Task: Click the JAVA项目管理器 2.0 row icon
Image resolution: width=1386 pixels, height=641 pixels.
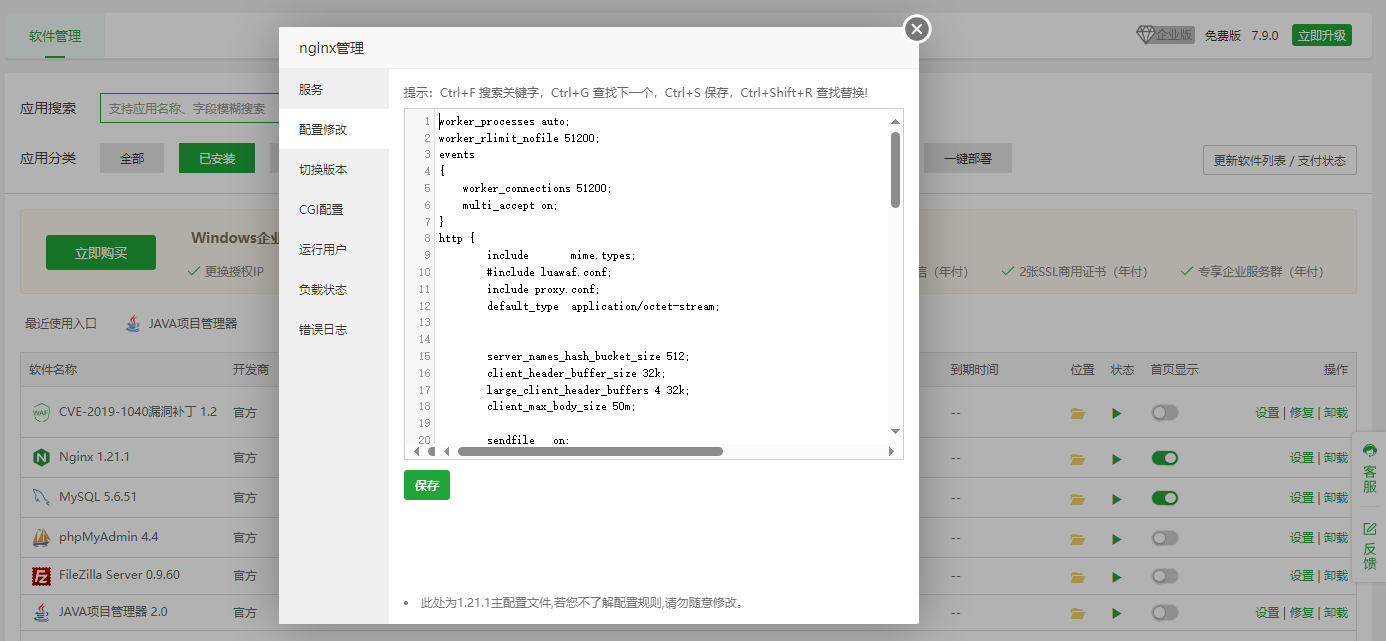Action: click(x=41, y=612)
